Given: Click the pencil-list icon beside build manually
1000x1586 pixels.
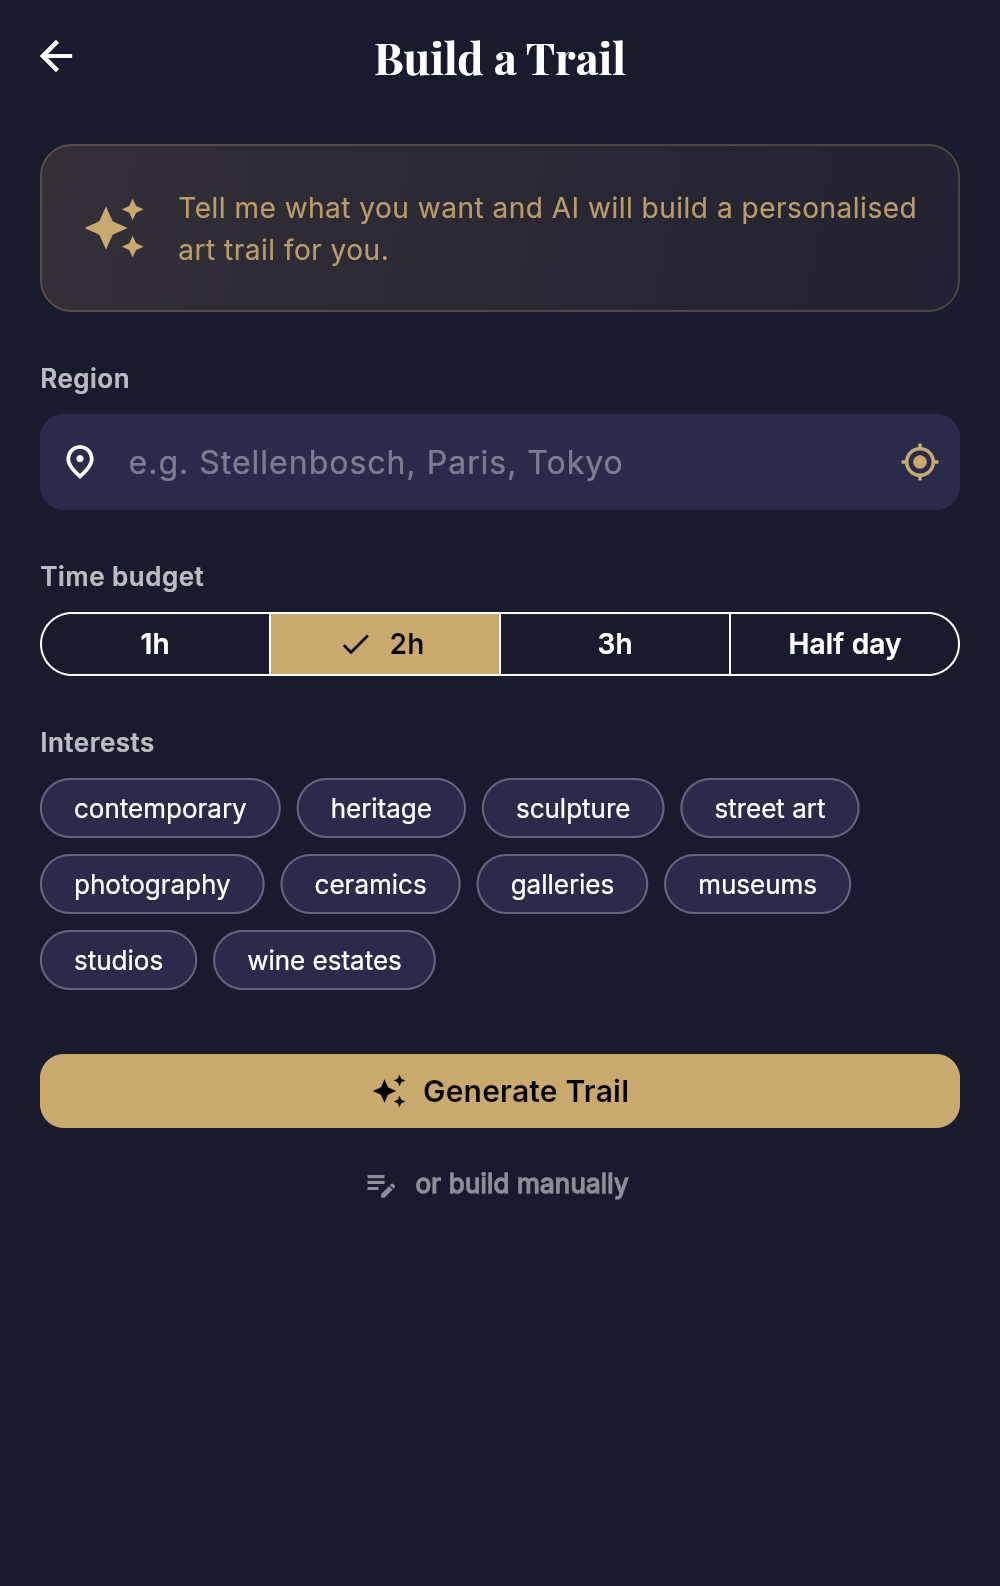Looking at the screenshot, I should pyautogui.click(x=380, y=1184).
